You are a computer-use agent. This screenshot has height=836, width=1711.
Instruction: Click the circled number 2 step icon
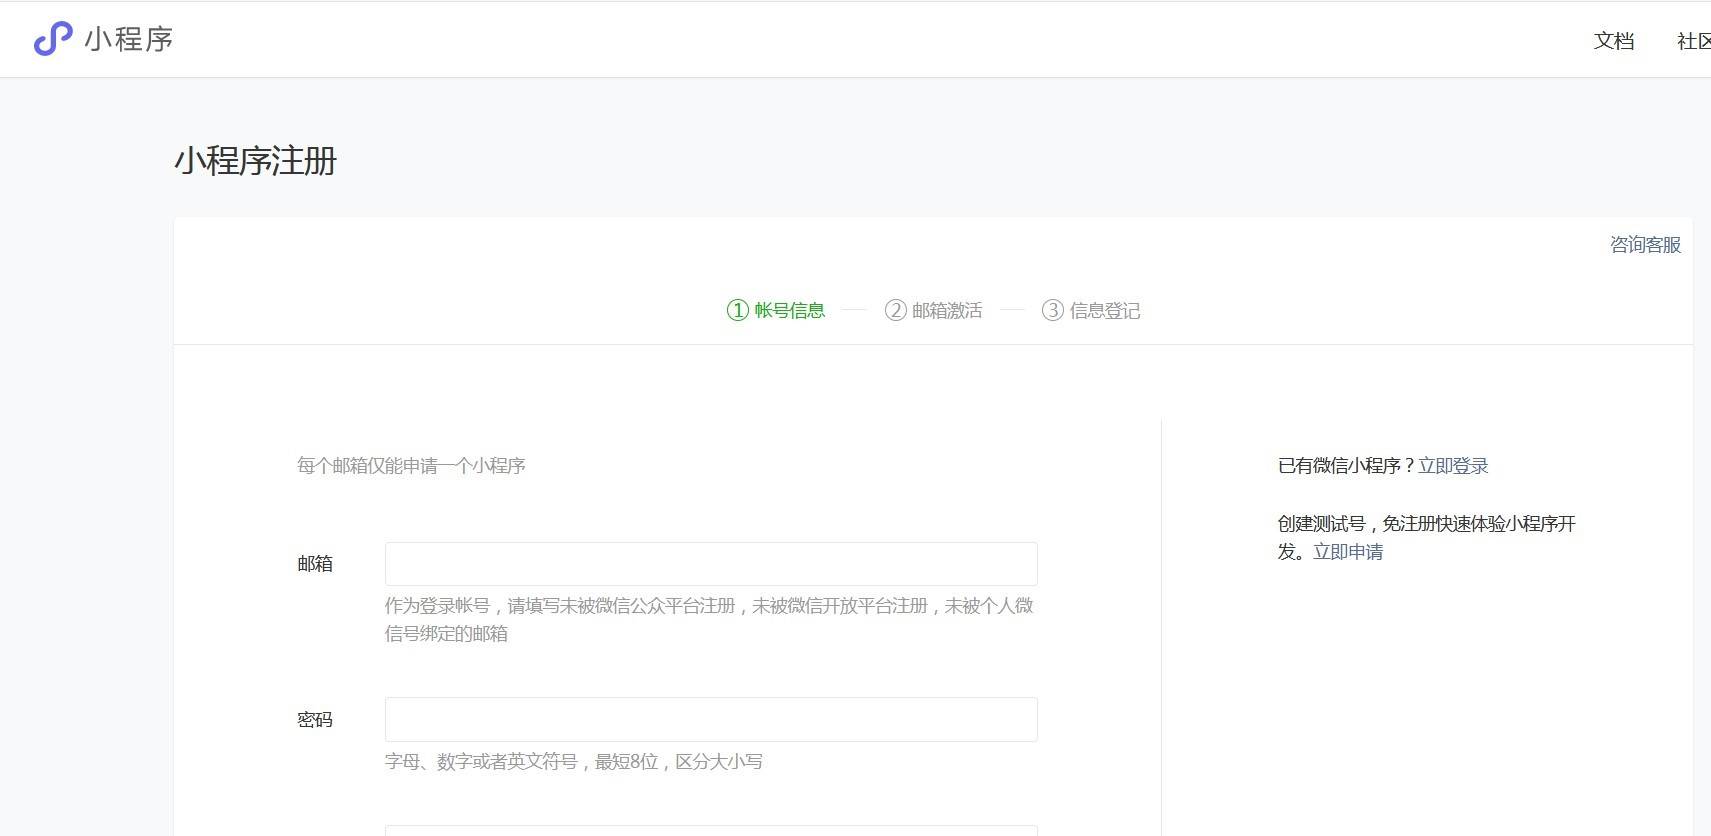pyautogui.click(x=895, y=310)
